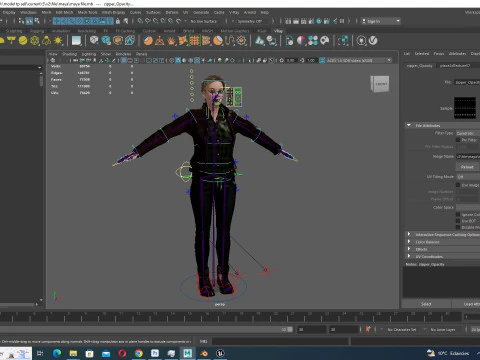Screen dimensions: 480x360
Task: Click the yellow sun light shelf icon
Action: 58,41
